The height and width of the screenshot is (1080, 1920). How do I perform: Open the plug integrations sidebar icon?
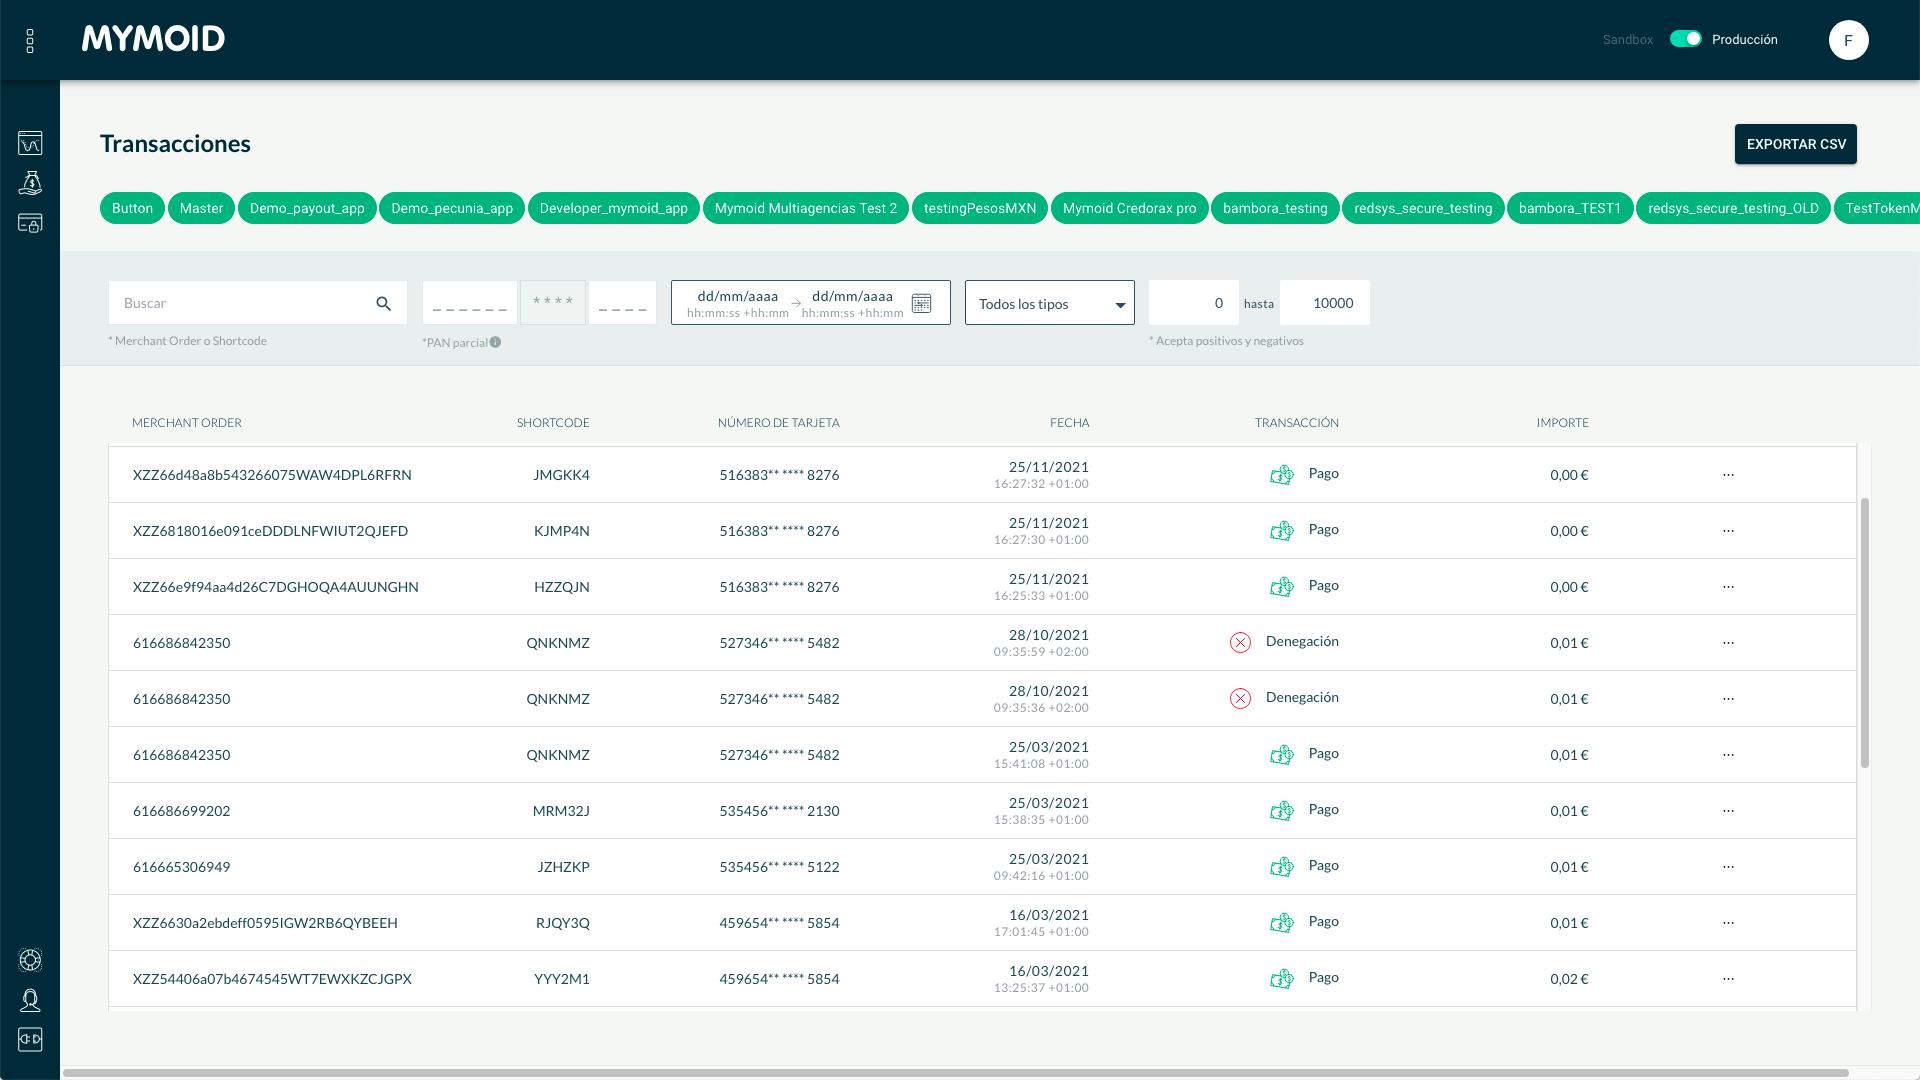coord(30,1040)
